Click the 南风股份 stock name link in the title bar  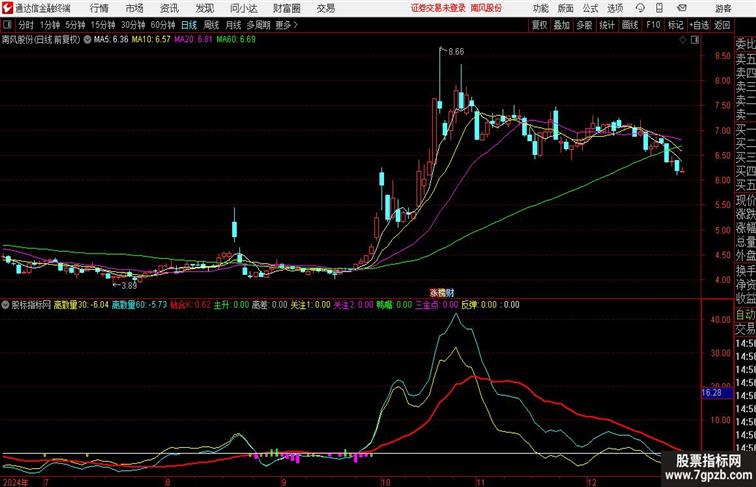486,8
